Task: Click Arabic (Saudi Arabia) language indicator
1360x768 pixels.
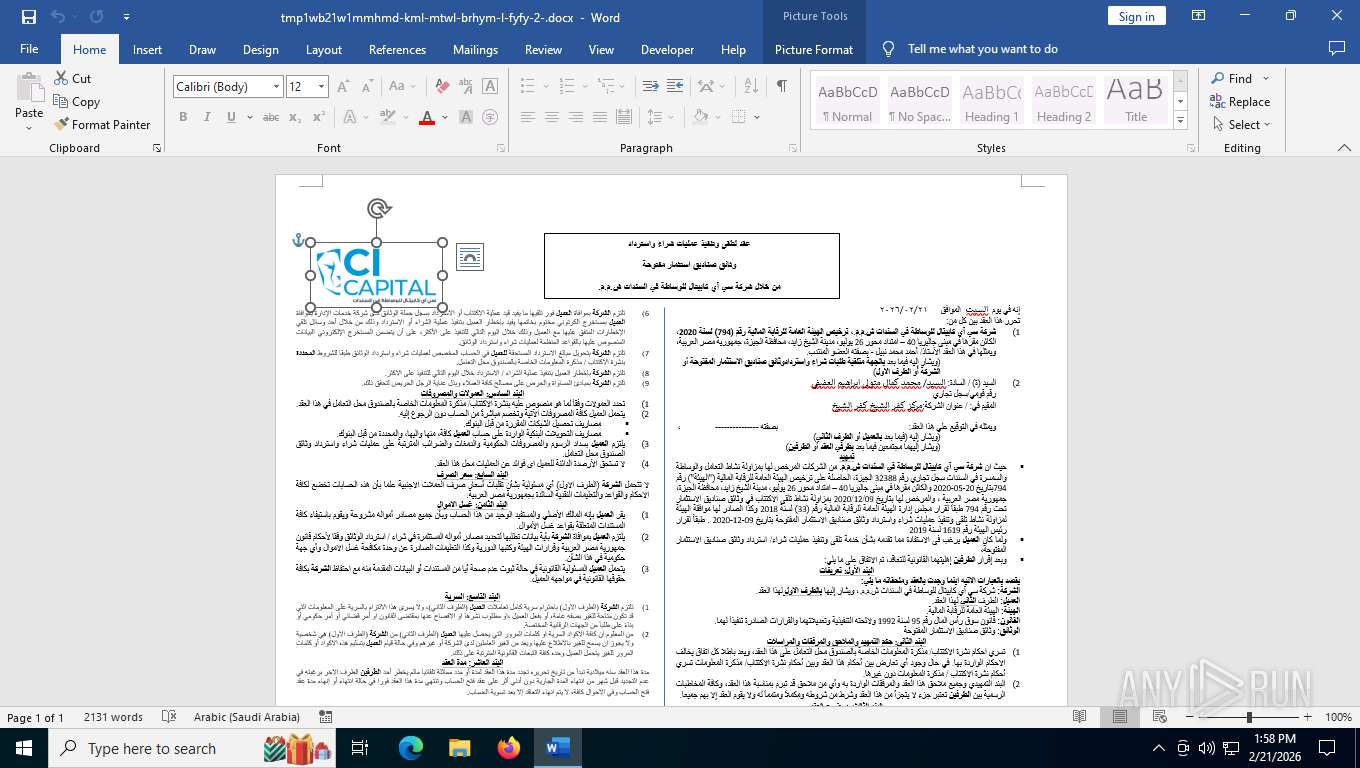Action: click(x=247, y=717)
